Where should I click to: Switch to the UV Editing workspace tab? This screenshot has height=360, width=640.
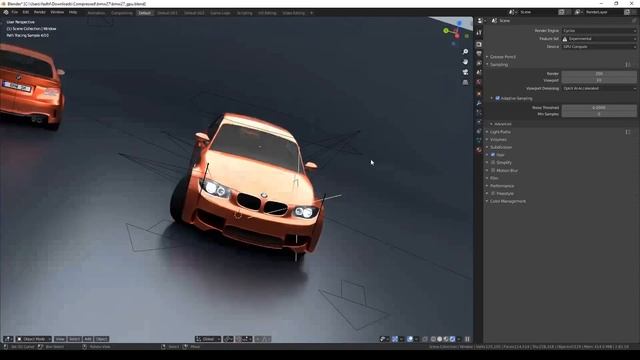267,13
